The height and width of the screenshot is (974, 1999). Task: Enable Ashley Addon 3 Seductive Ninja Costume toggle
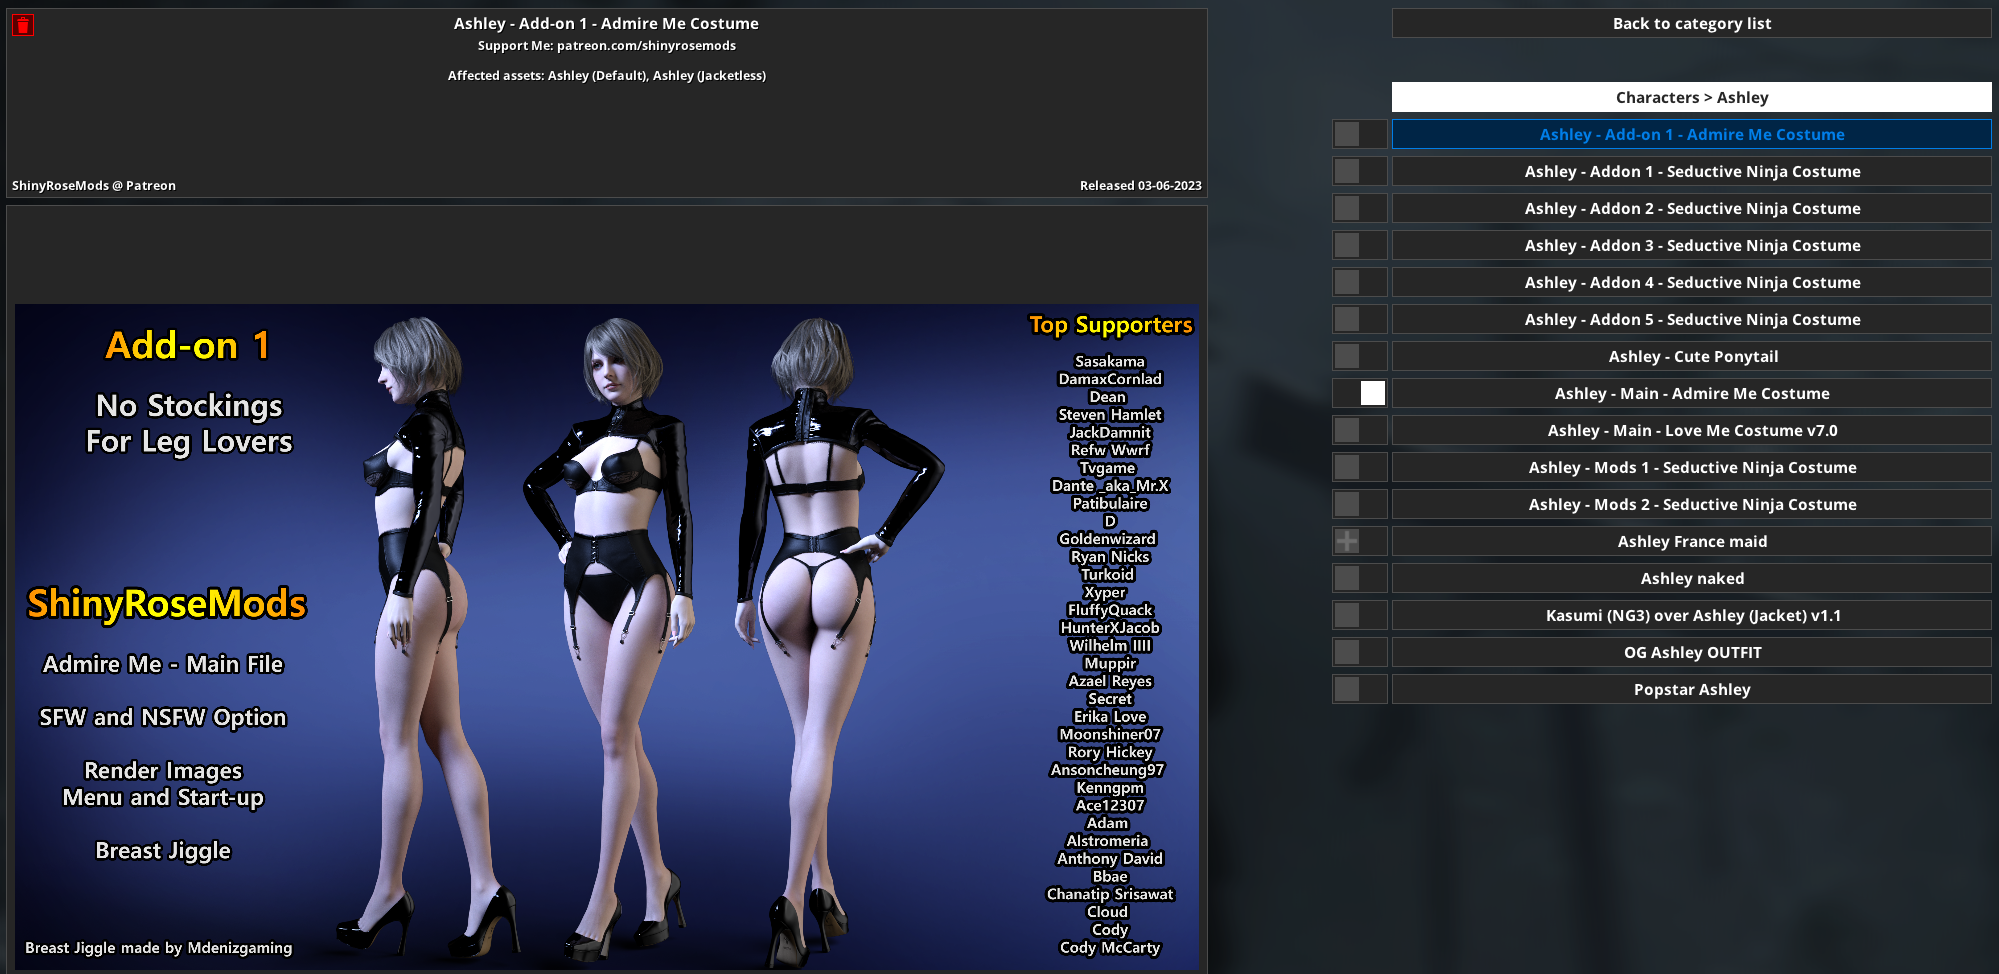tap(1360, 245)
